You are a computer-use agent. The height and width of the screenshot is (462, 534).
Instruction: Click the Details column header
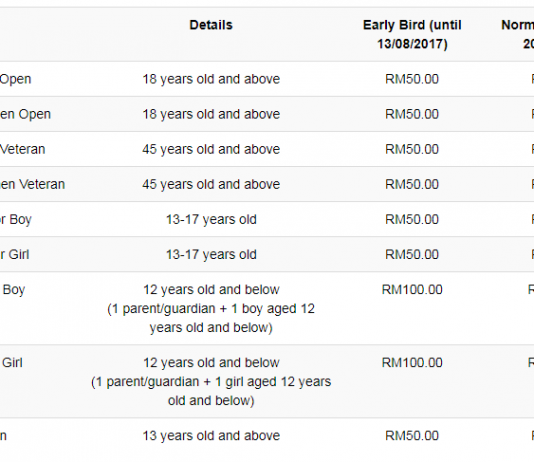211,25
